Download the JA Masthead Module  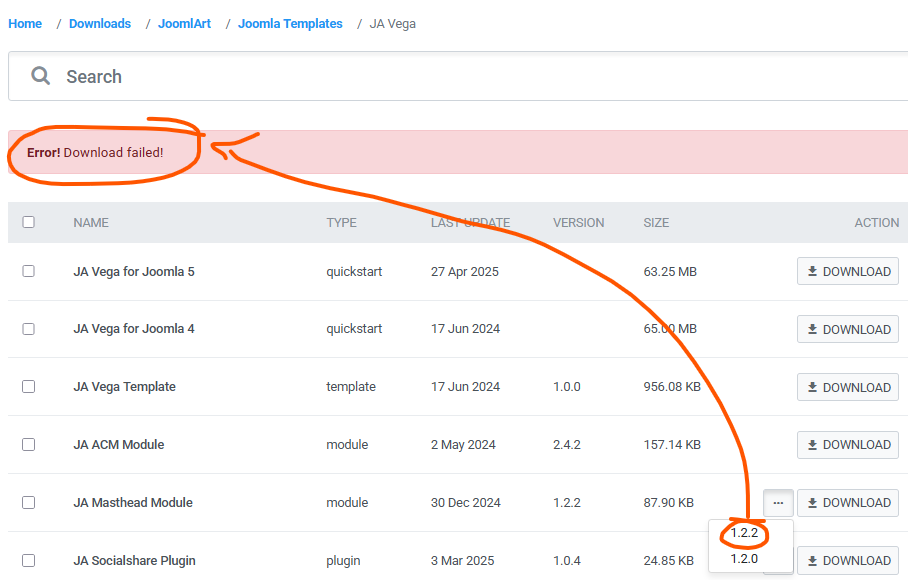pyautogui.click(x=848, y=503)
